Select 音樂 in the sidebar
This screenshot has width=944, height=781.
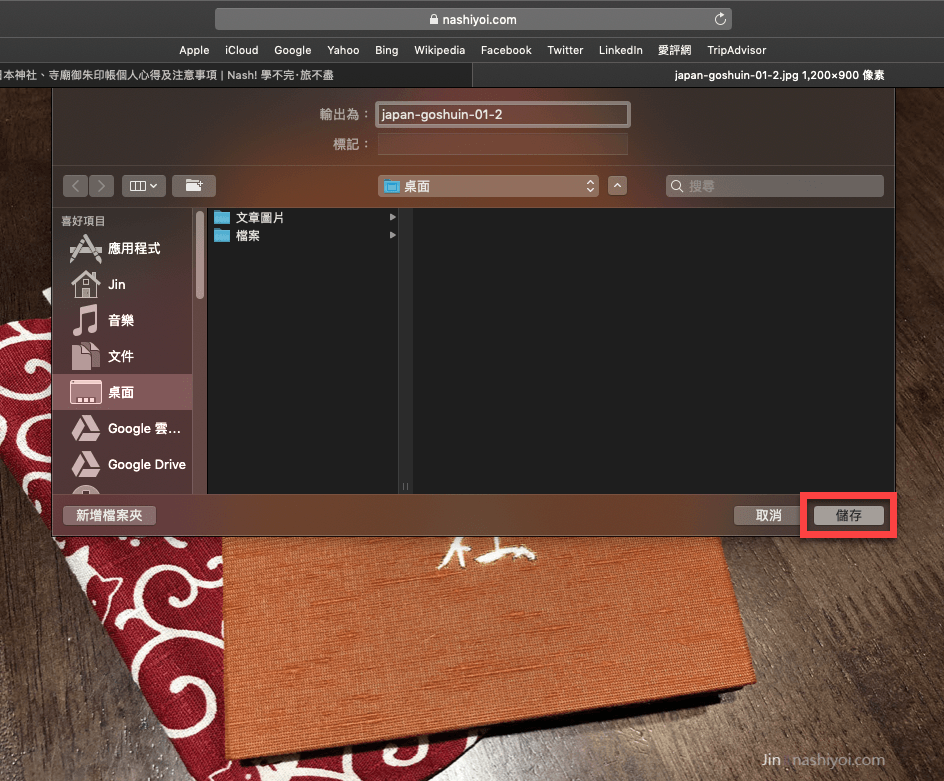[123, 320]
